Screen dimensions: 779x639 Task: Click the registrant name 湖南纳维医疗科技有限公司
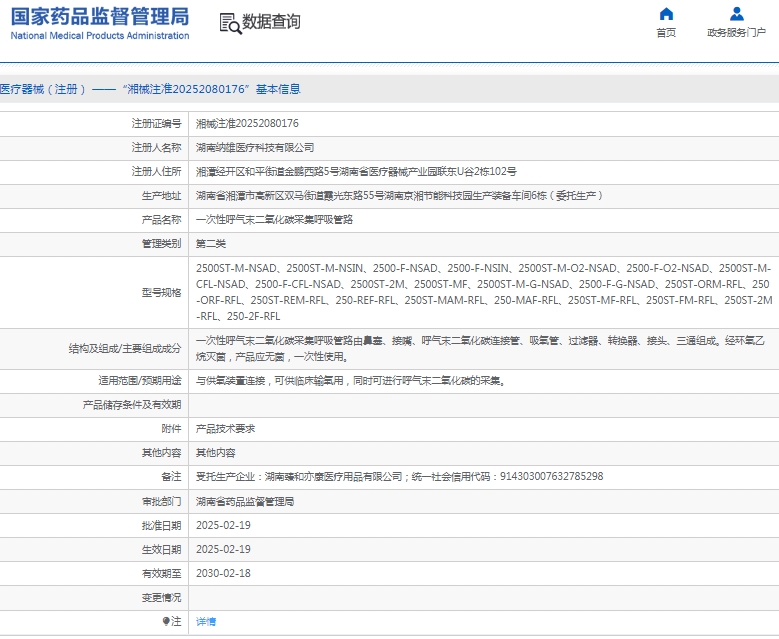click(255, 148)
